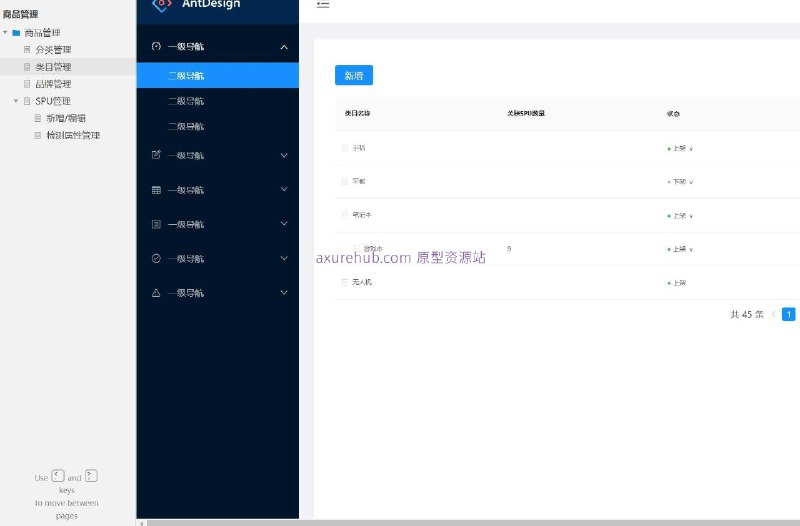Viewport: 800px width, 526px height.
Task: Open the 检测属性管理 page in tree
Action: coord(73,135)
